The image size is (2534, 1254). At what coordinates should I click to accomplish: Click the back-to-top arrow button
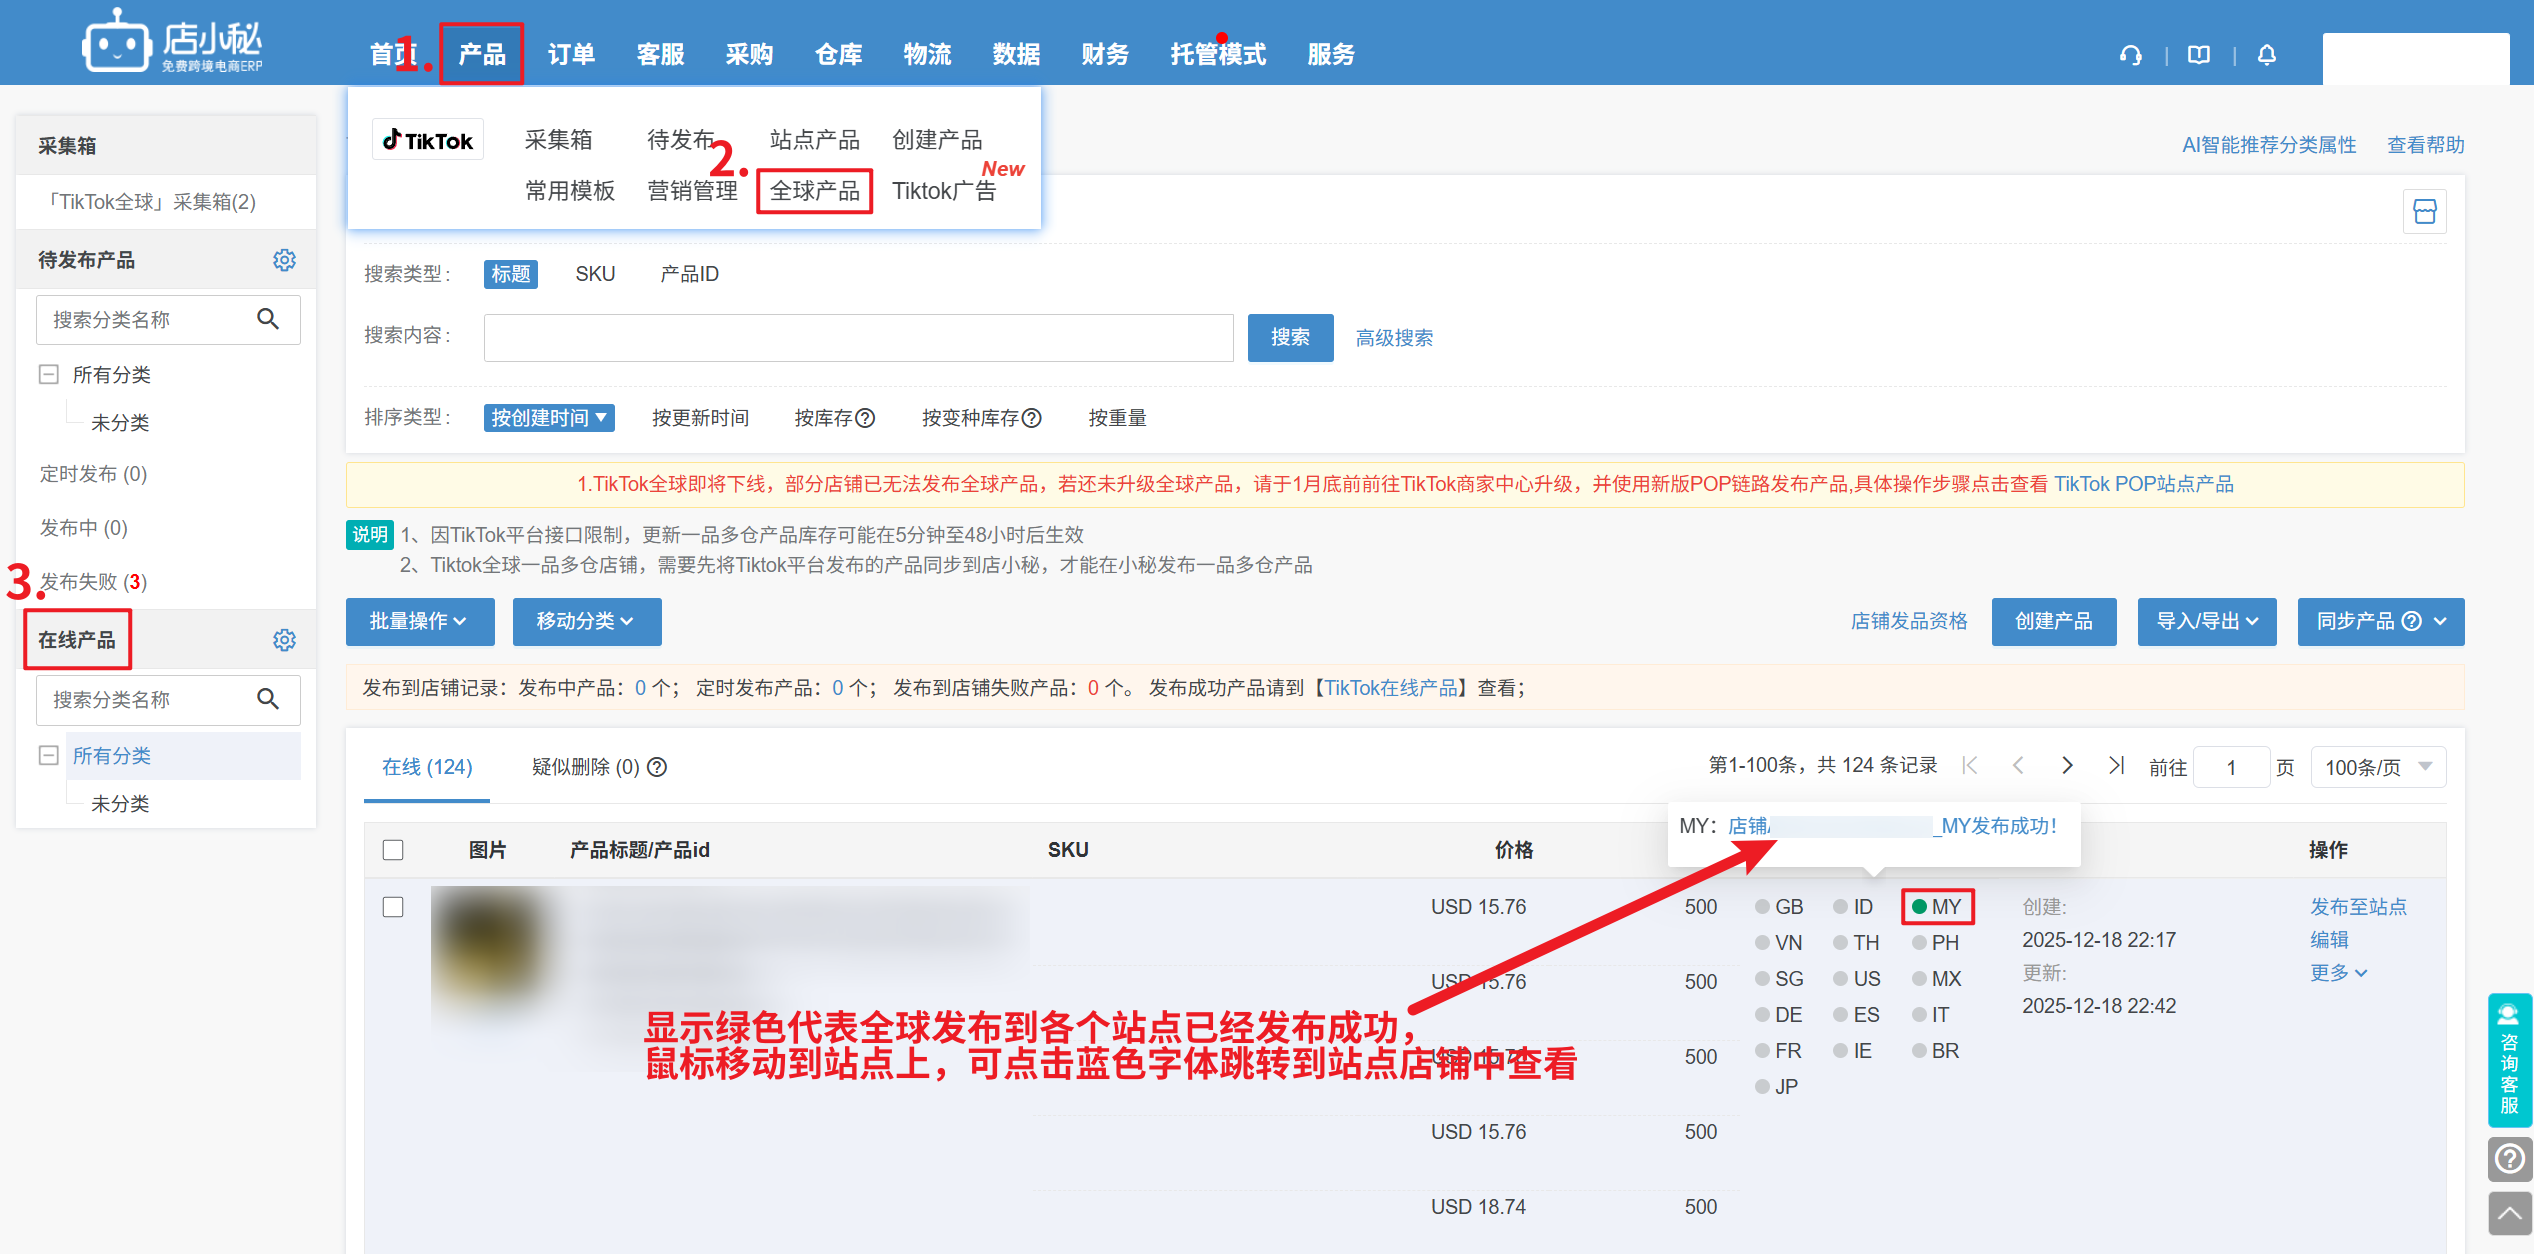point(2509,1214)
